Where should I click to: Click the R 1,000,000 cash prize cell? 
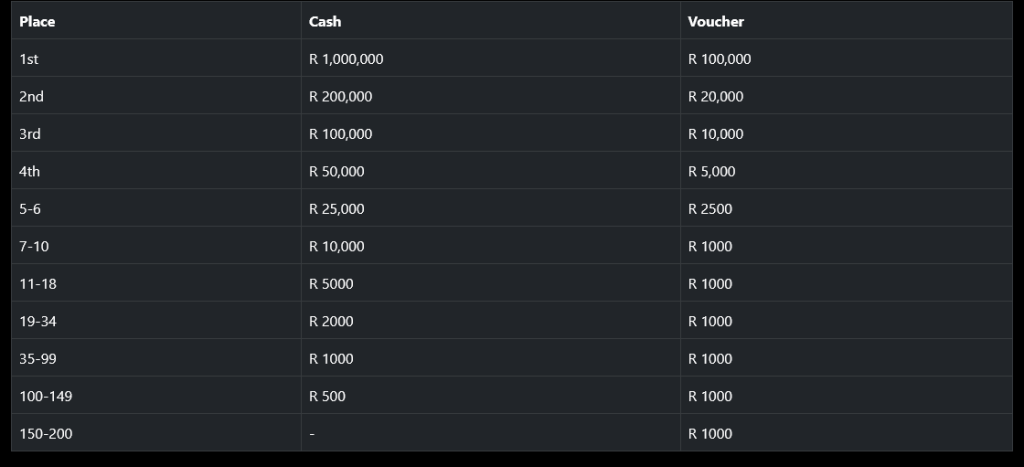(x=346, y=59)
